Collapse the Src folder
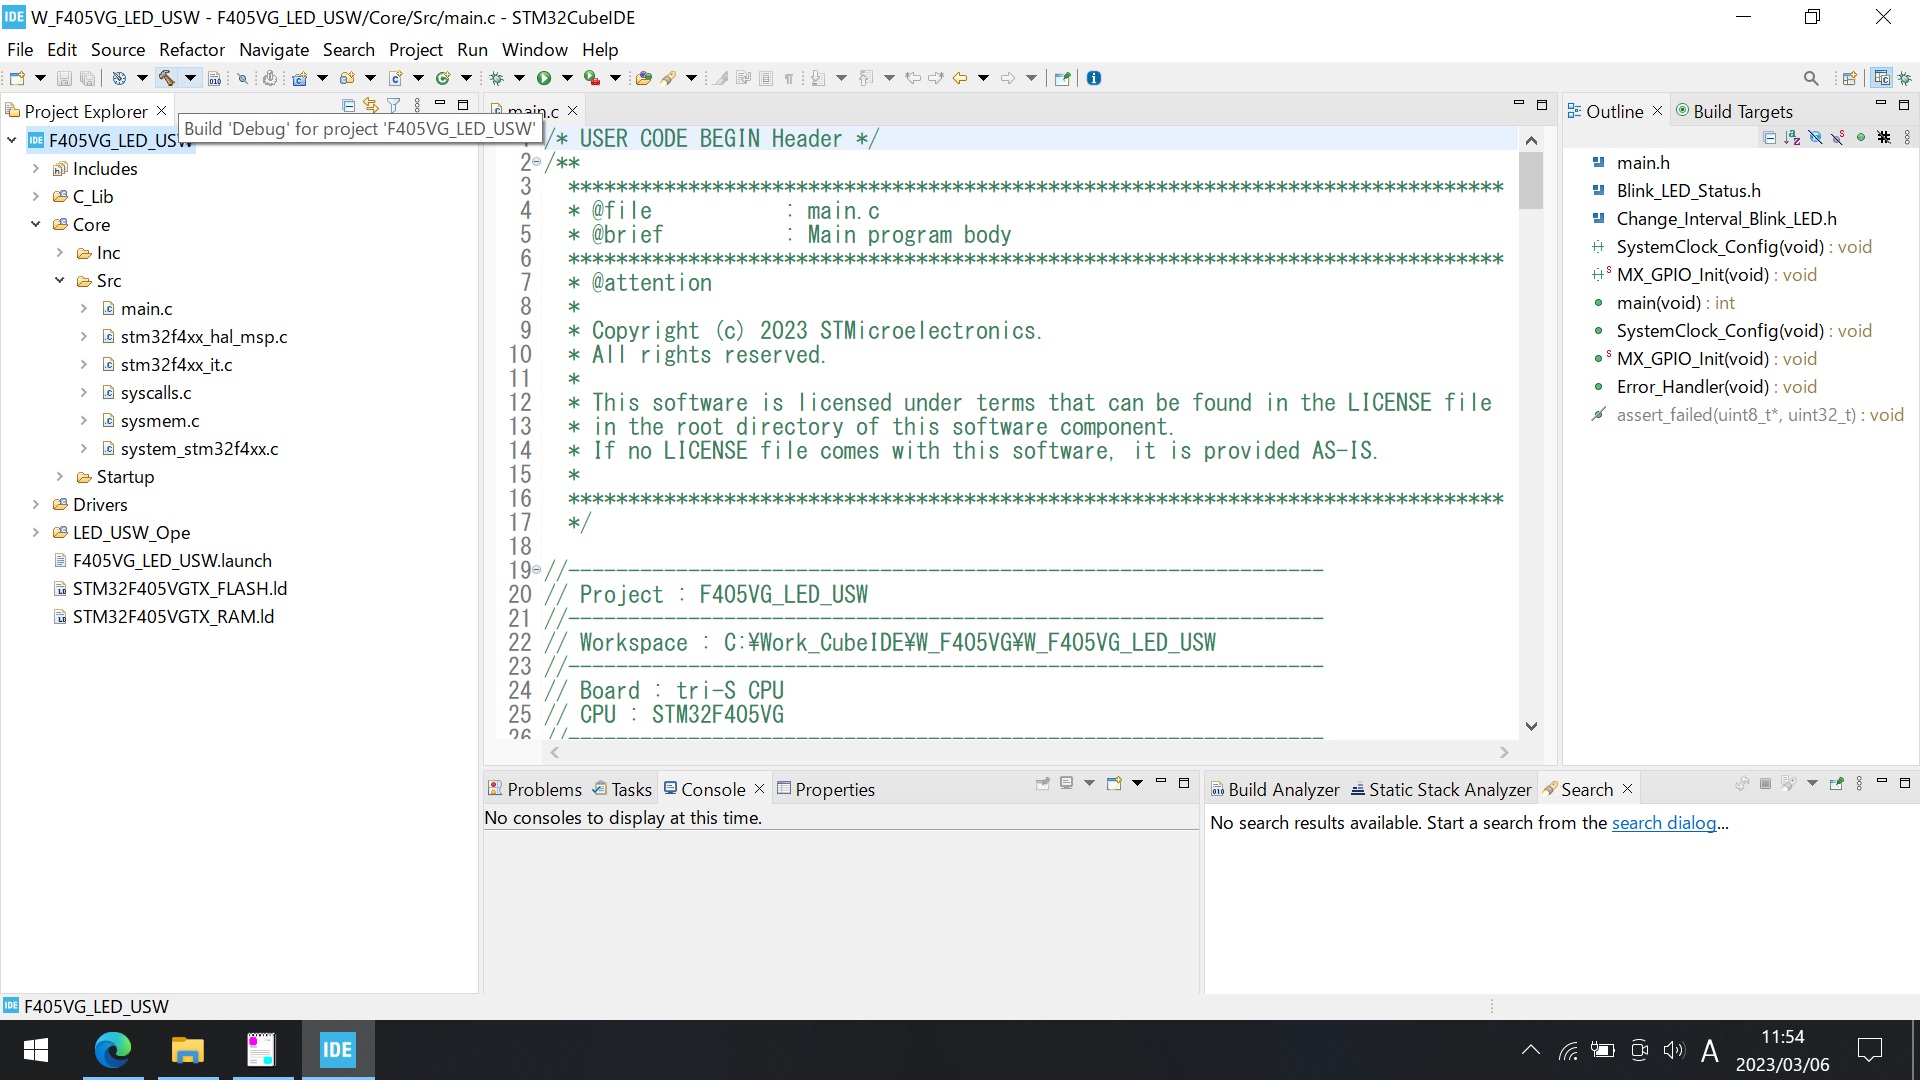This screenshot has width=1920, height=1080. tap(60, 281)
